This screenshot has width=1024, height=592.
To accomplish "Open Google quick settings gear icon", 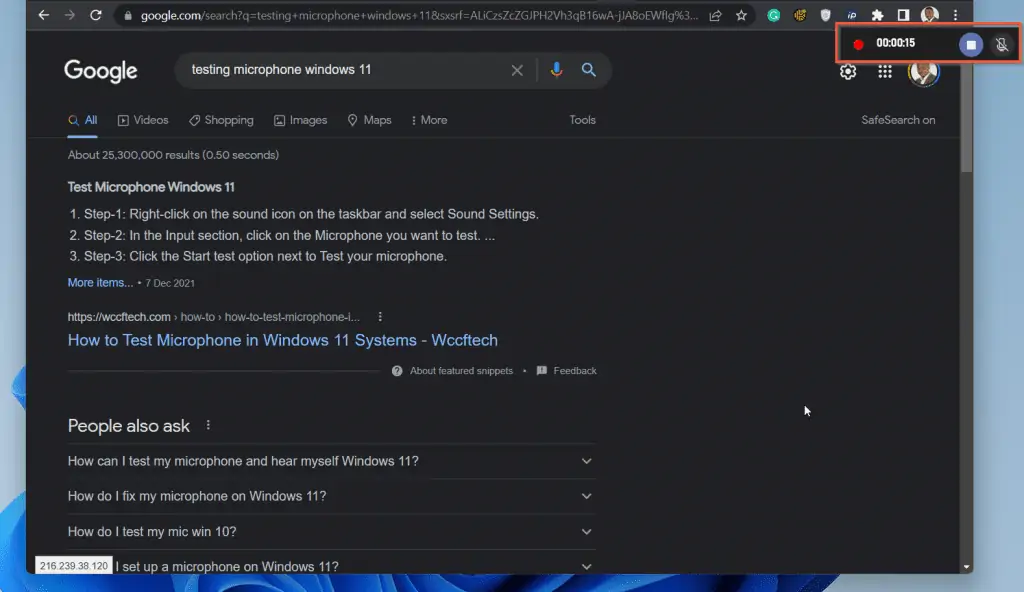I will [847, 71].
